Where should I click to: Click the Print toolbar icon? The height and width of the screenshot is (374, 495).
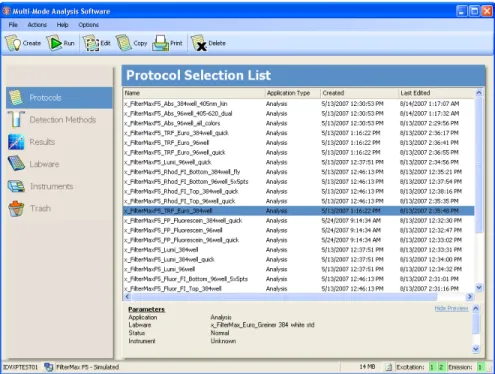point(160,43)
